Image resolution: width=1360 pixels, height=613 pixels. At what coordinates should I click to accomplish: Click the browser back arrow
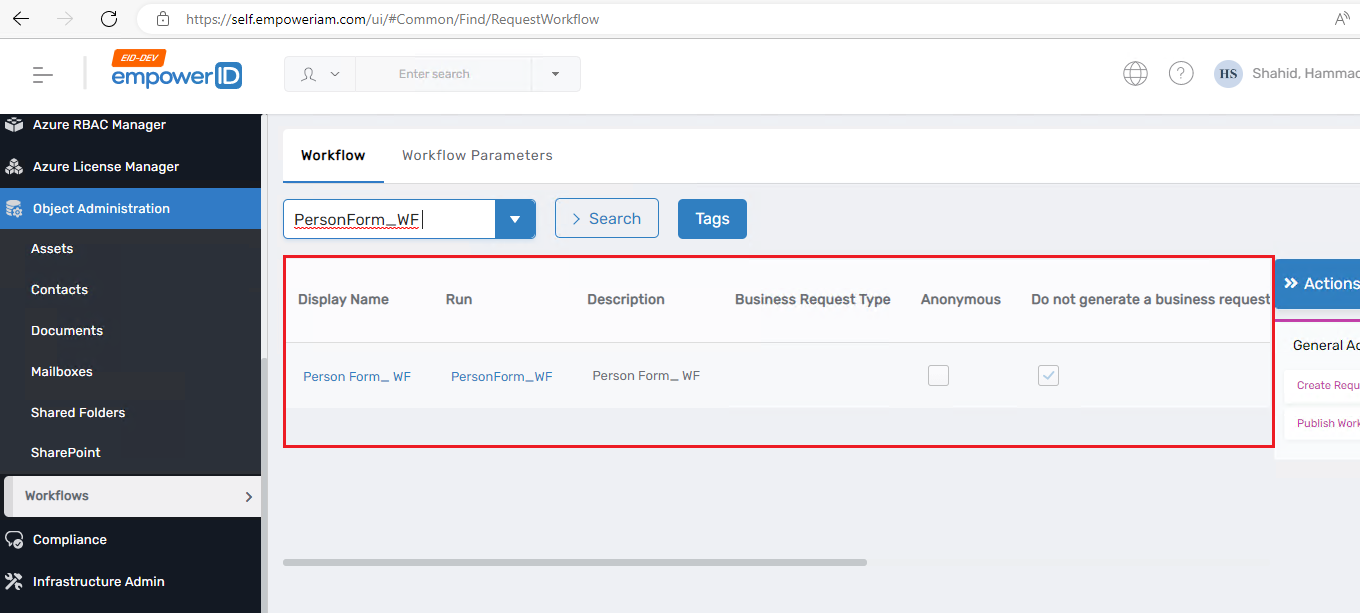[21, 19]
